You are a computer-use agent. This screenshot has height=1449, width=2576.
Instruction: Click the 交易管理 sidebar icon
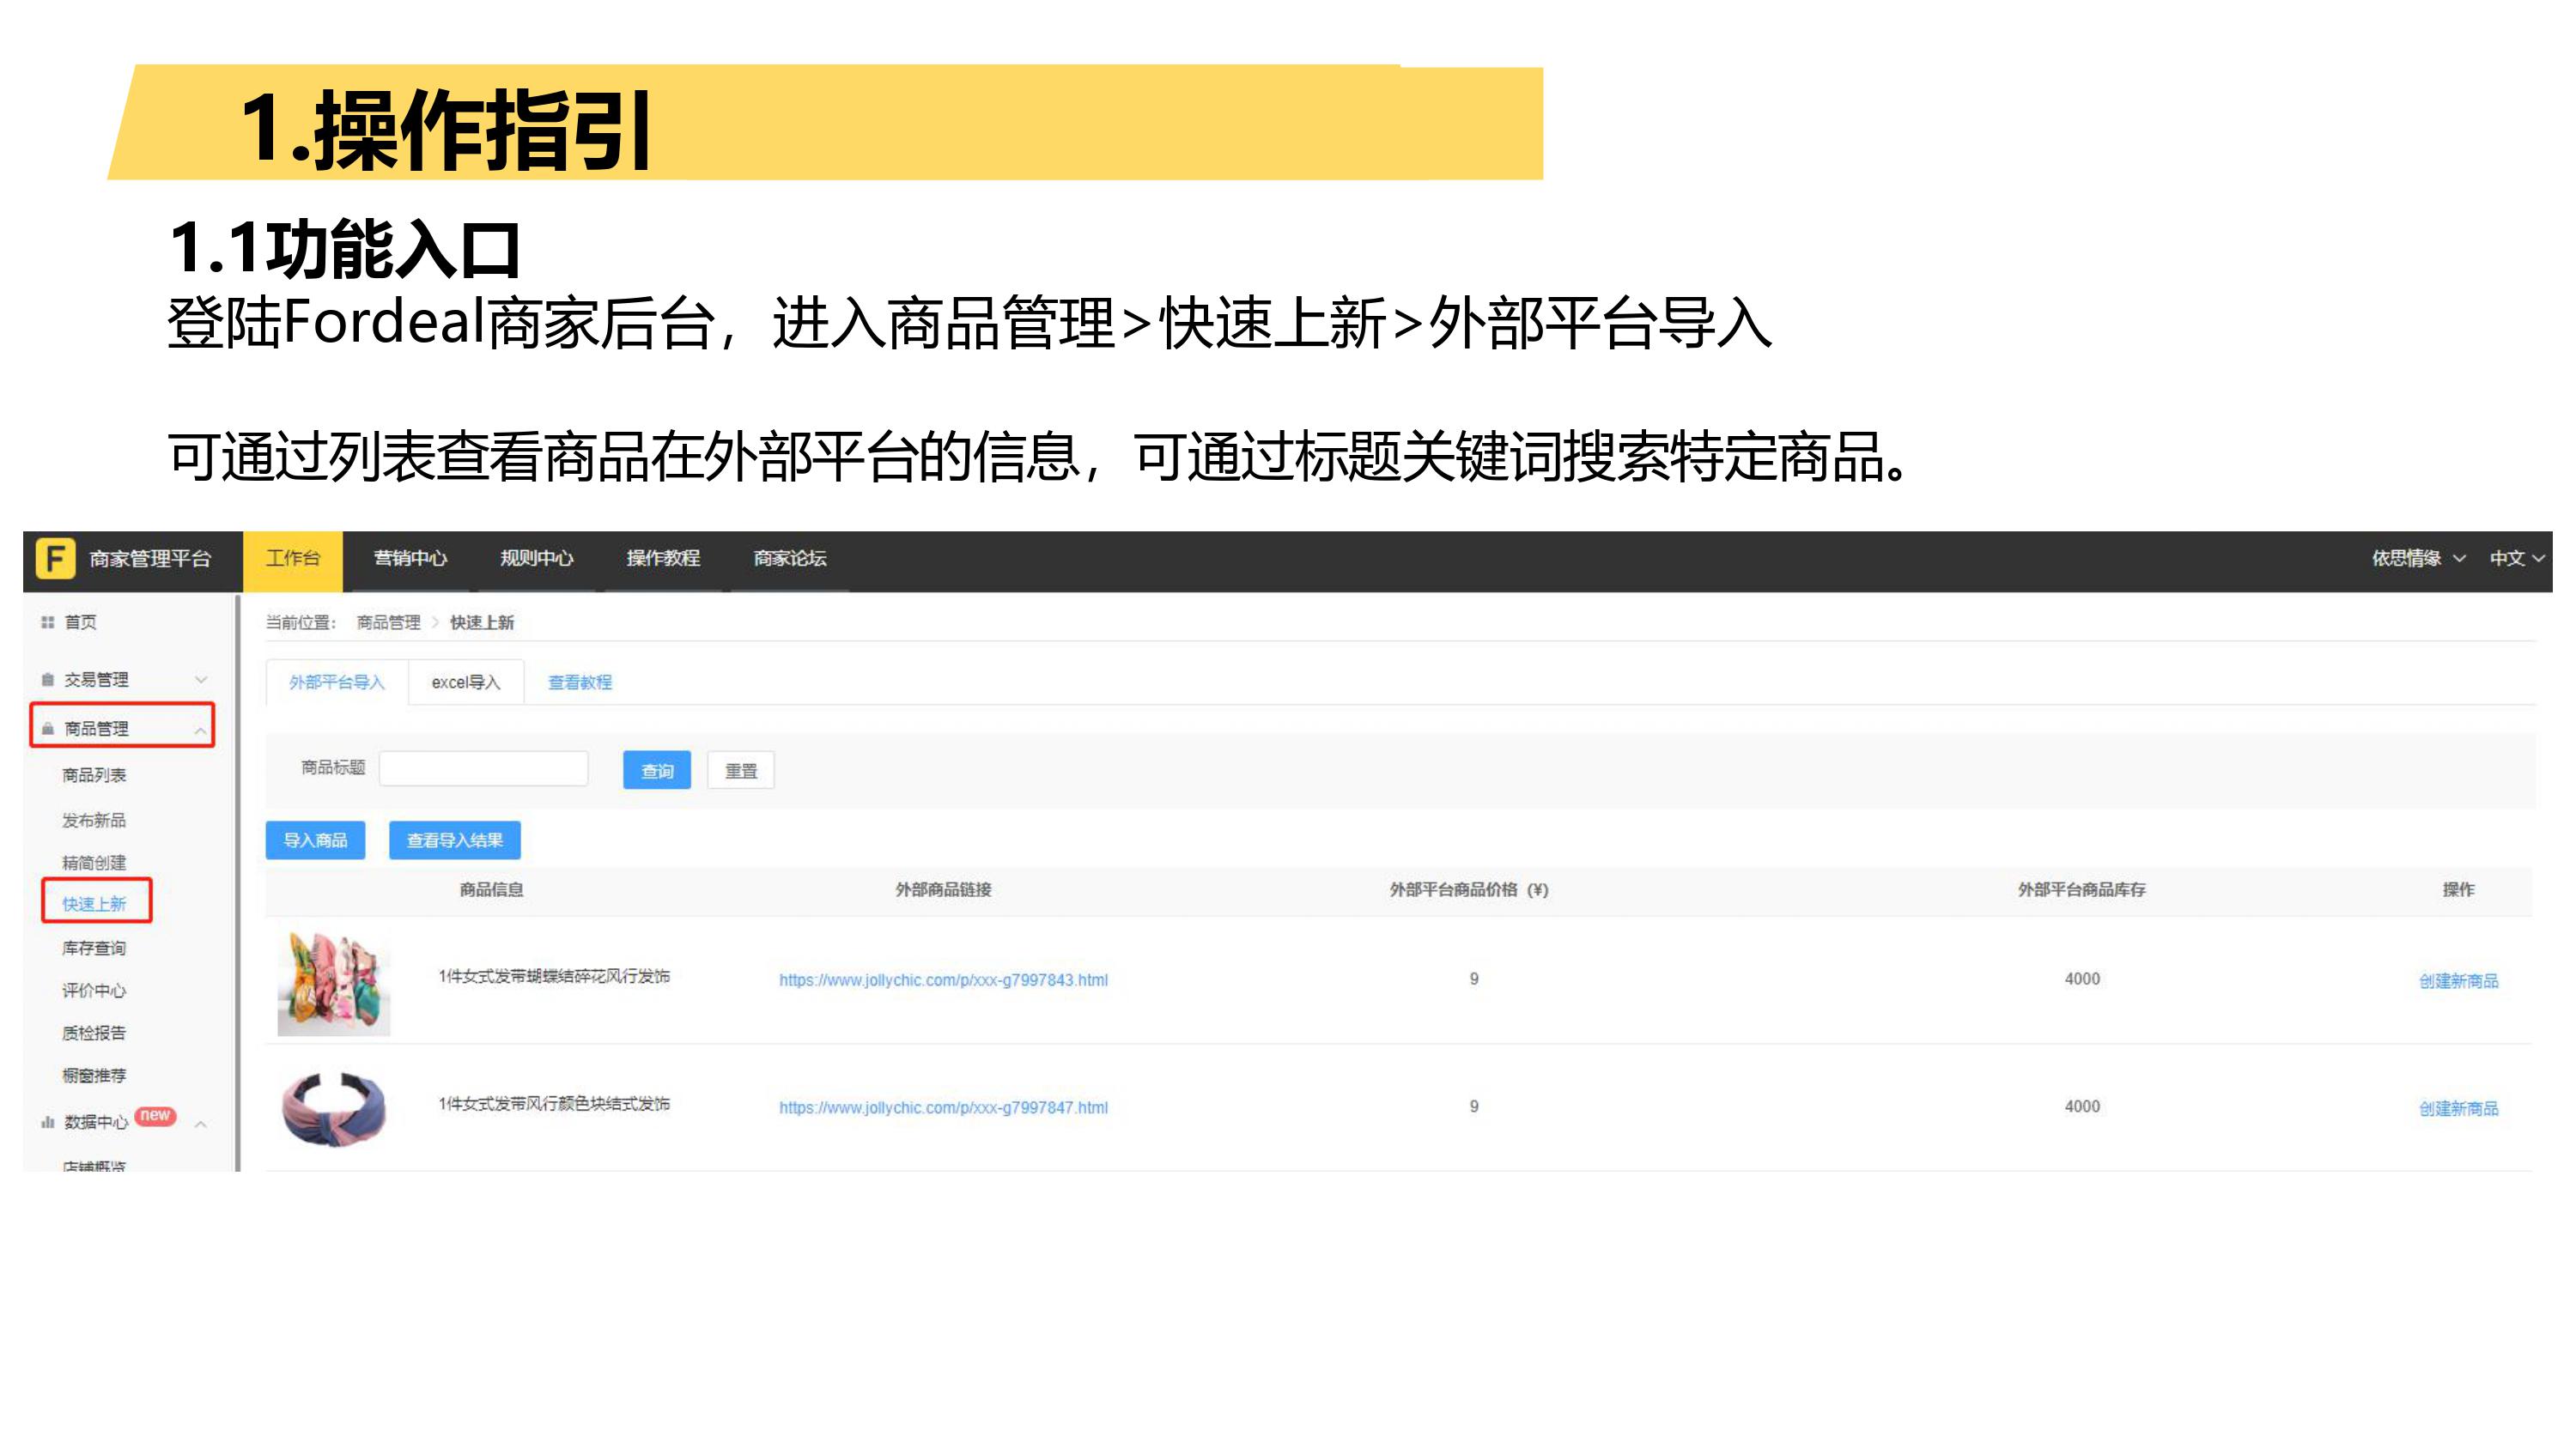point(47,680)
